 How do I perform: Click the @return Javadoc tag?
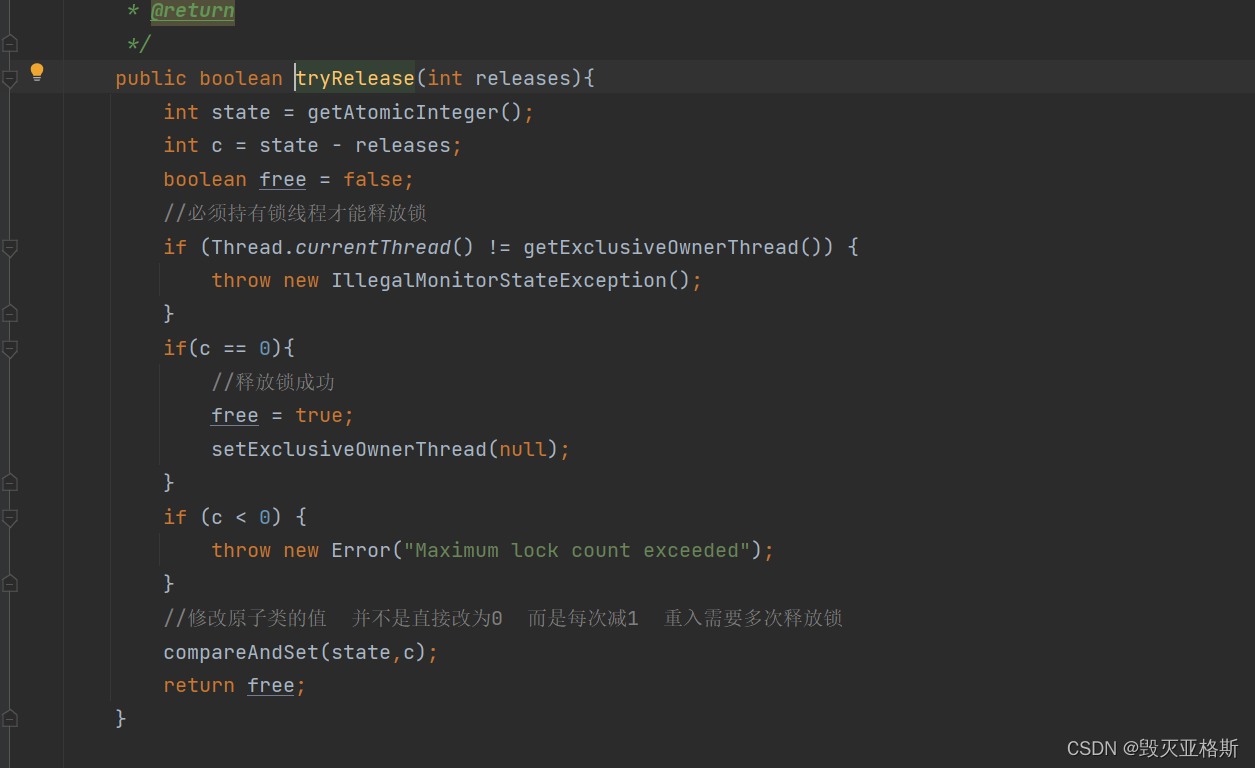[193, 11]
